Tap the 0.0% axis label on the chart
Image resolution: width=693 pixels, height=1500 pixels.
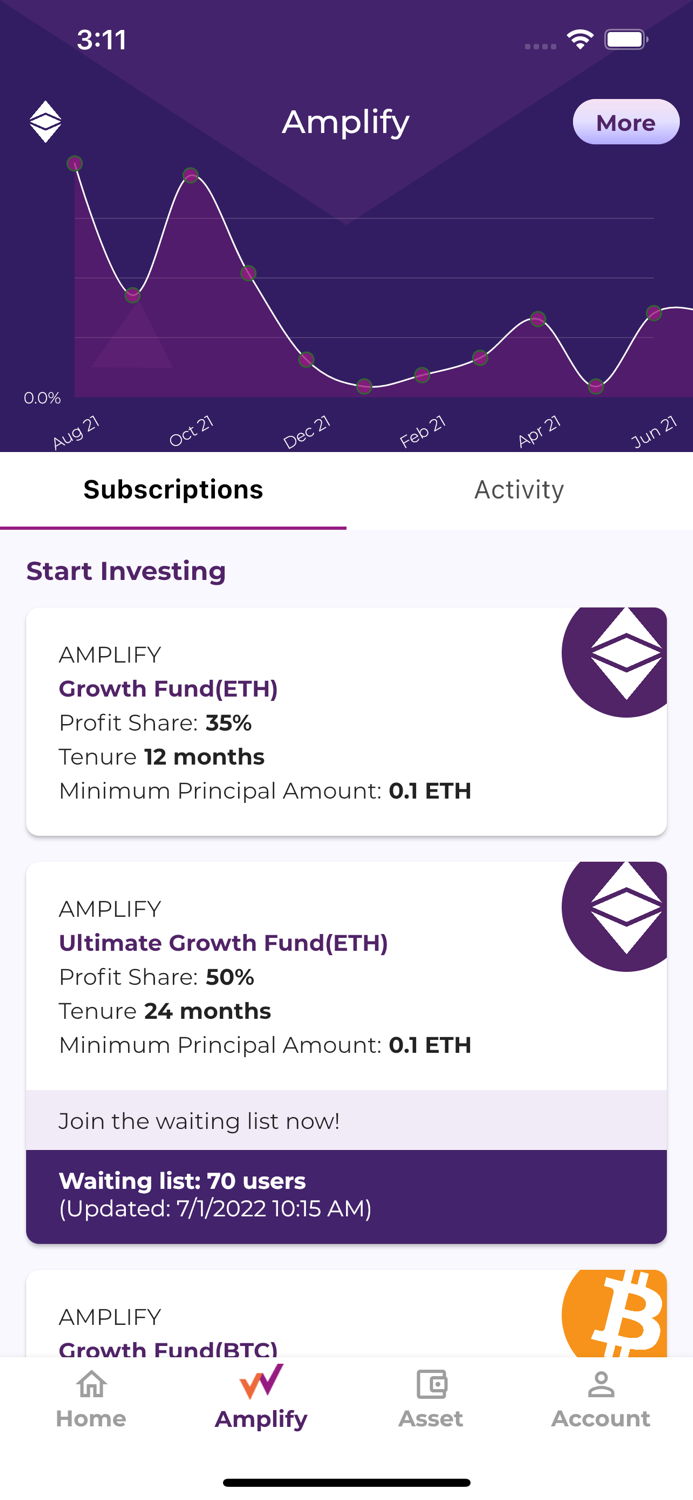41,397
